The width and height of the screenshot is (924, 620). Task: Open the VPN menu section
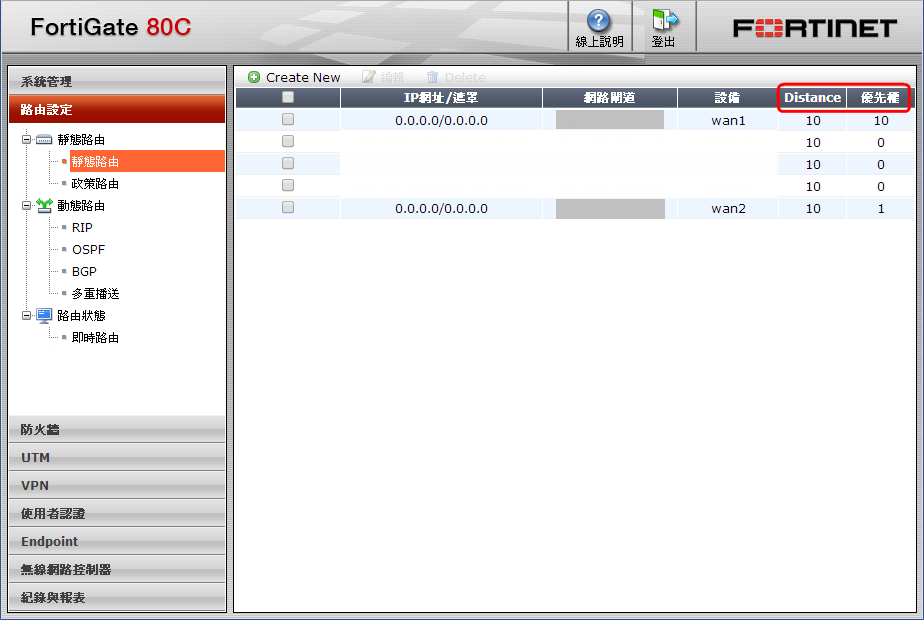(117, 485)
